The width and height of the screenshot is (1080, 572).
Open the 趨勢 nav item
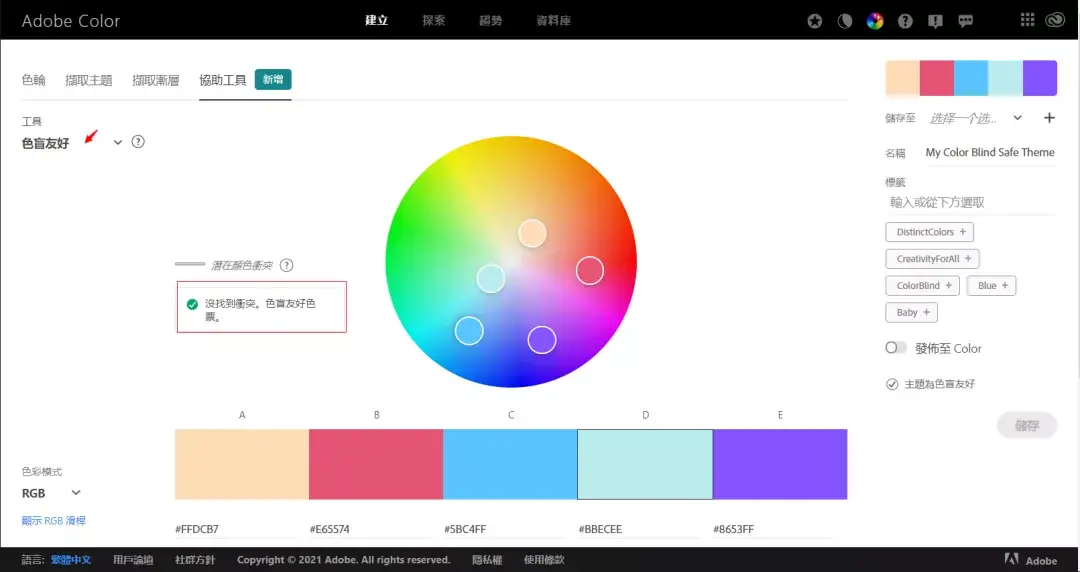click(490, 20)
